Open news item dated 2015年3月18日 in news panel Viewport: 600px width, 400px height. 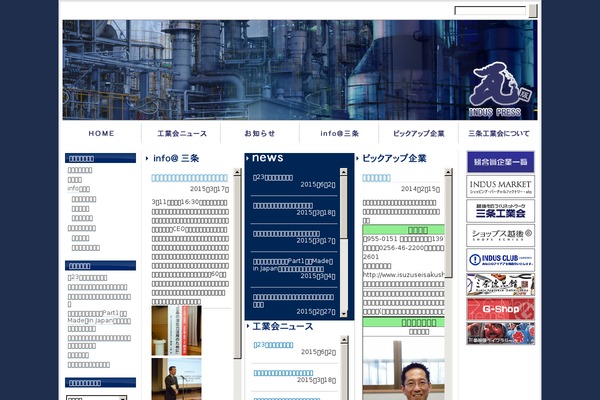pos(283,206)
